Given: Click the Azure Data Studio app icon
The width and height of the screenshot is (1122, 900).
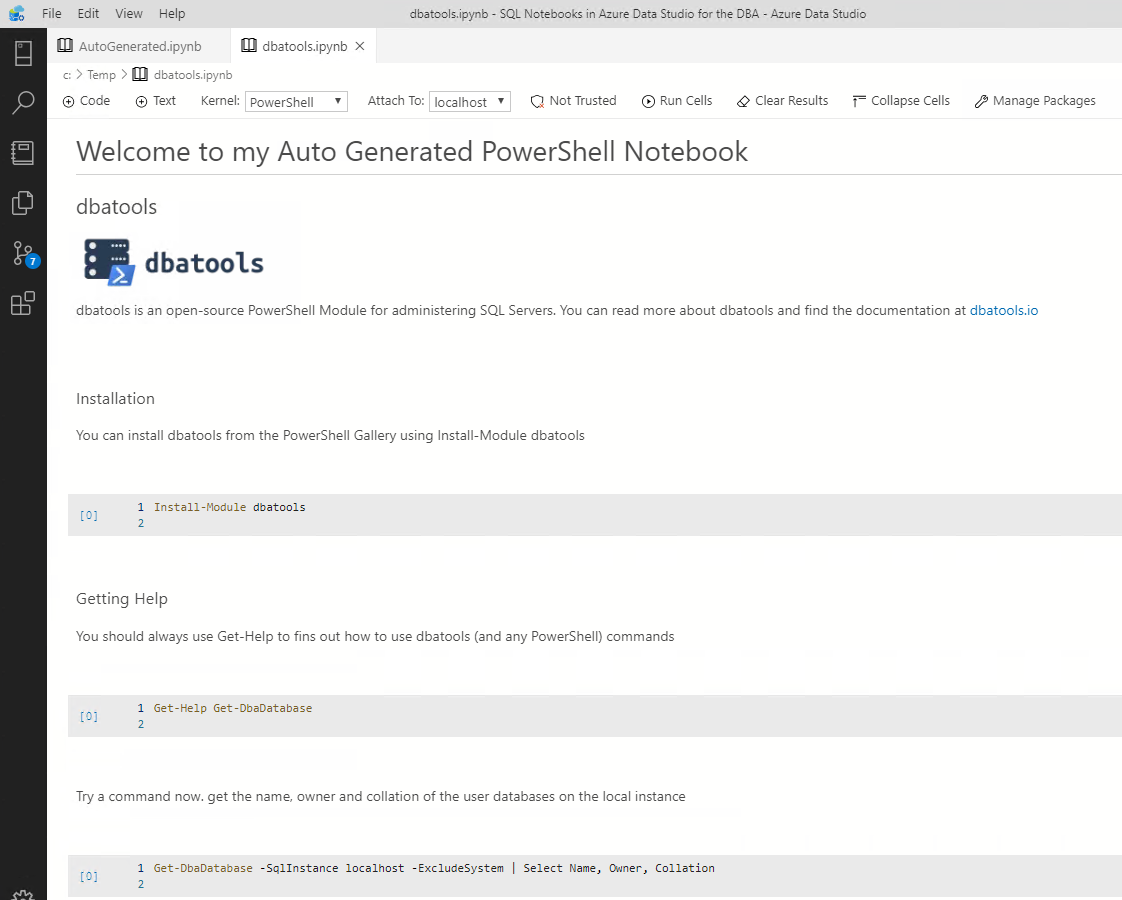Looking at the screenshot, I should pos(16,13).
